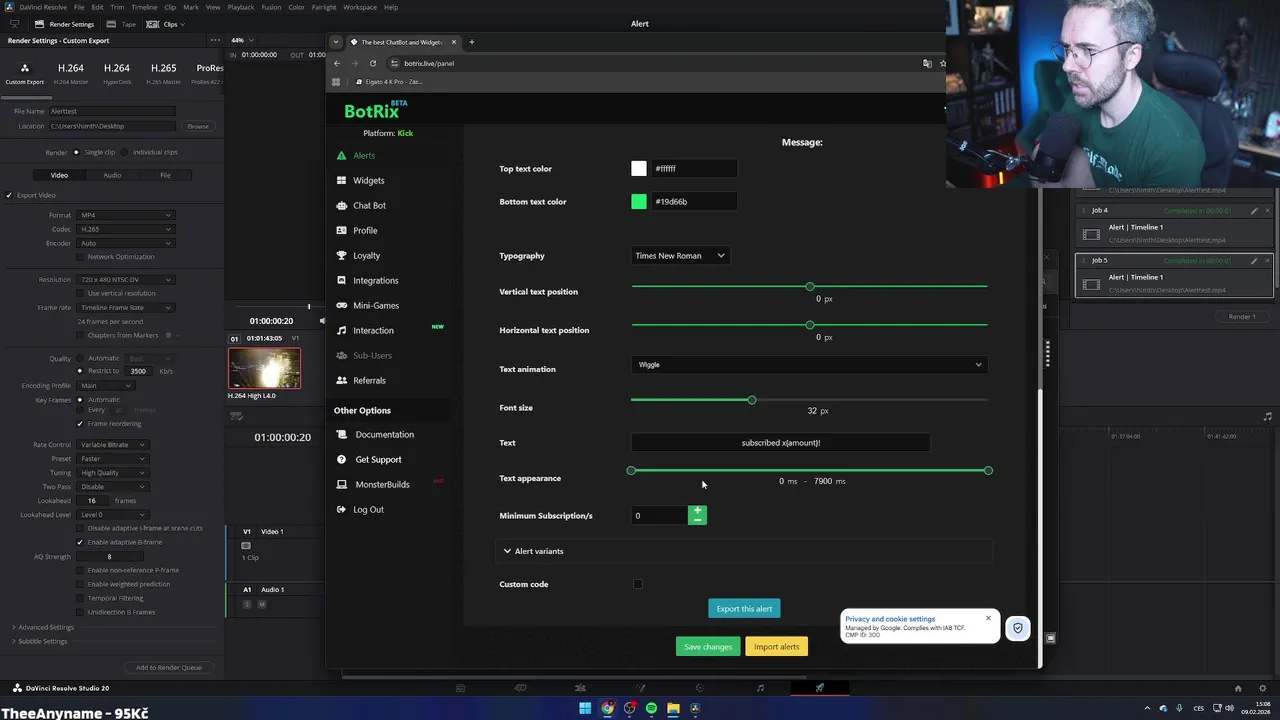Toggle Frame reordering checkbox

tap(80, 424)
